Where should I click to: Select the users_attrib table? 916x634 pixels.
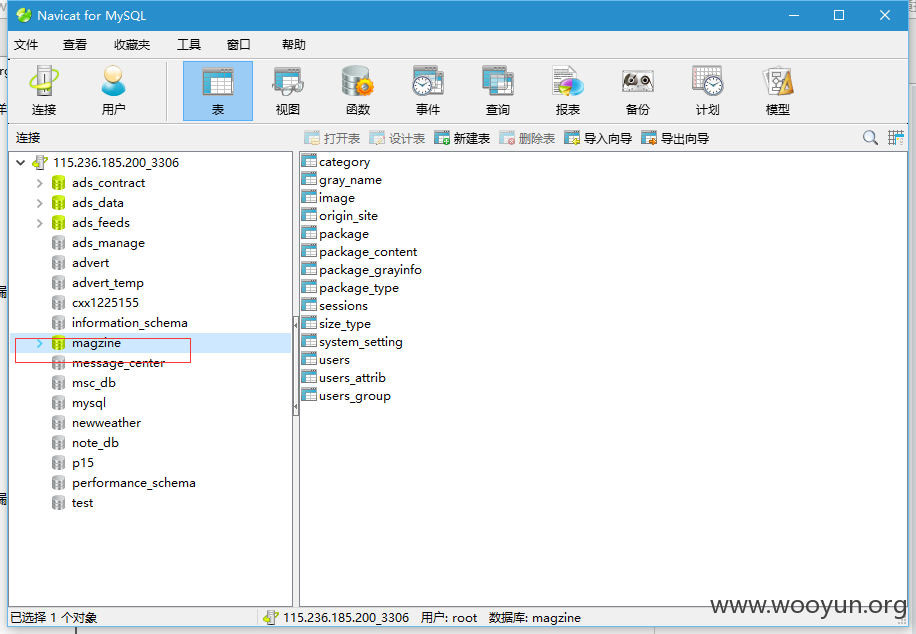(344, 378)
